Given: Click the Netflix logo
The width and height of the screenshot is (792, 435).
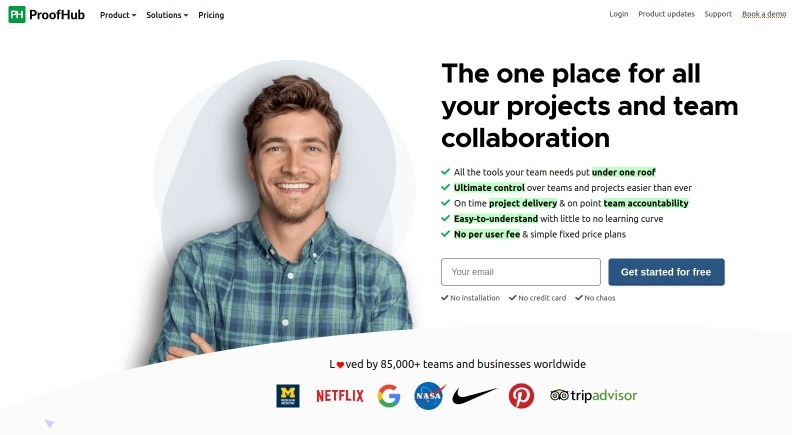Looking at the screenshot, I should 340,396.
